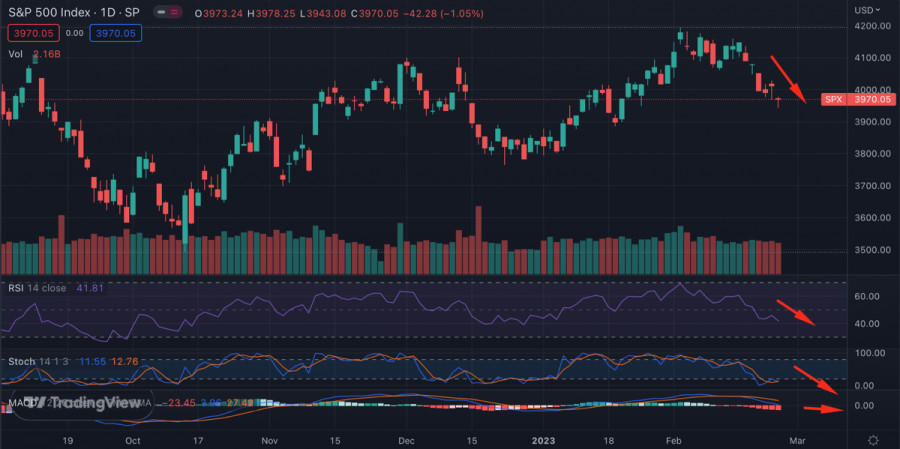Click the Dec label on the time axis
900x449 pixels.
pyautogui.click(x=406, y=440)
